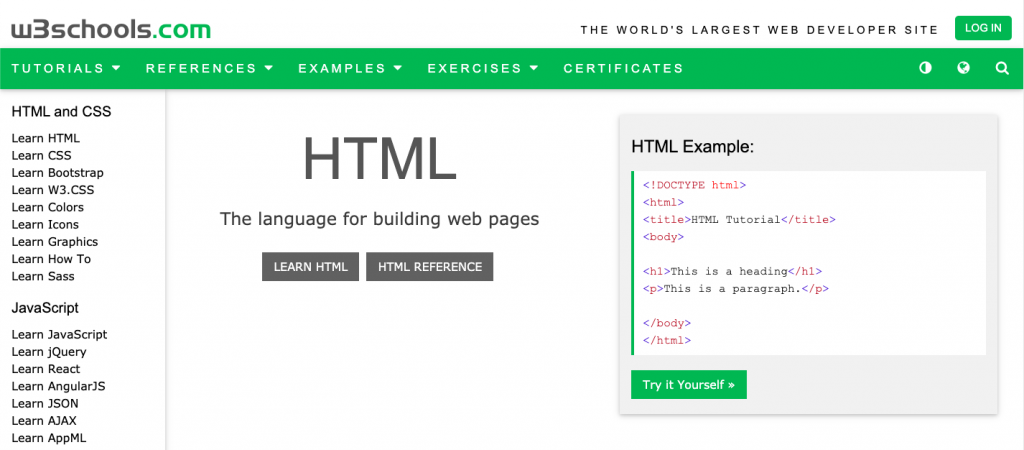
Task: Open the Learn React sidebar link
Action: (46, 369)
